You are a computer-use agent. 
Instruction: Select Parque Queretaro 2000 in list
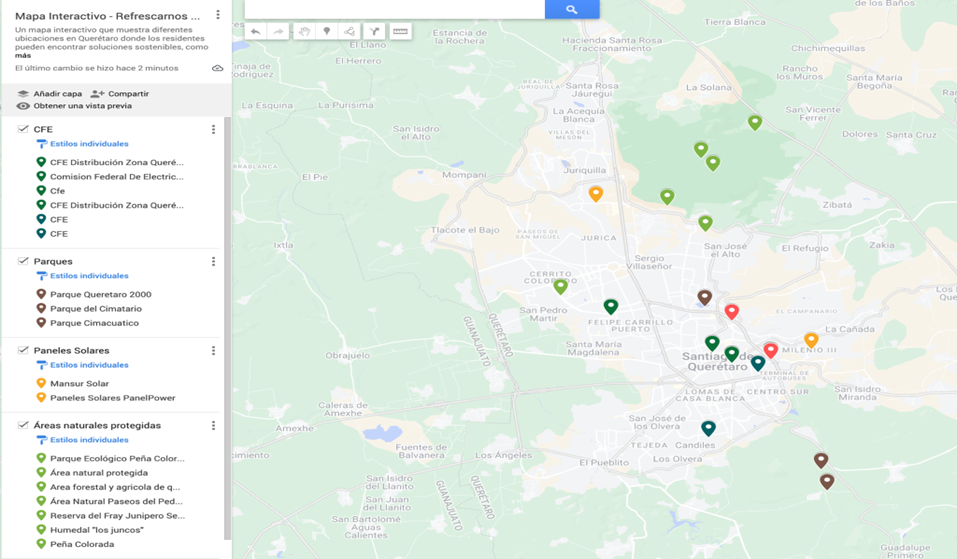(100, 295)
